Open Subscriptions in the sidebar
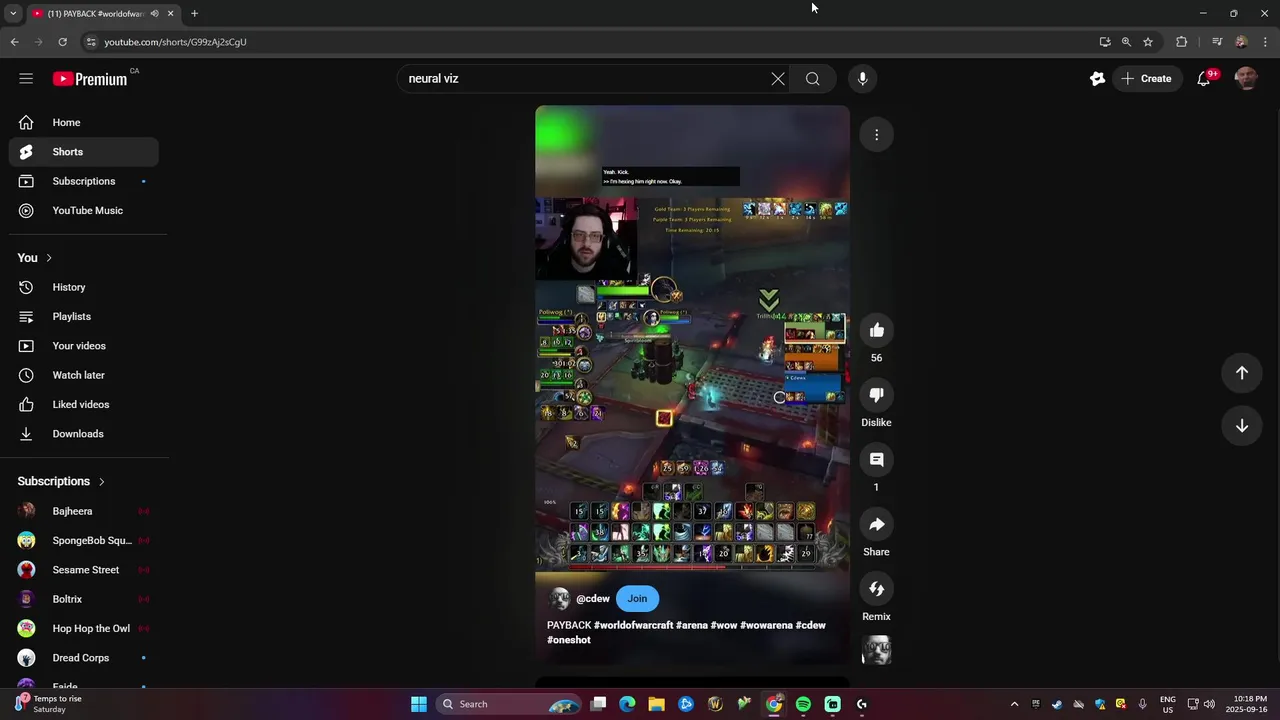The height and width of the screenshot is (720, 1280). click(x=84, y=181)
